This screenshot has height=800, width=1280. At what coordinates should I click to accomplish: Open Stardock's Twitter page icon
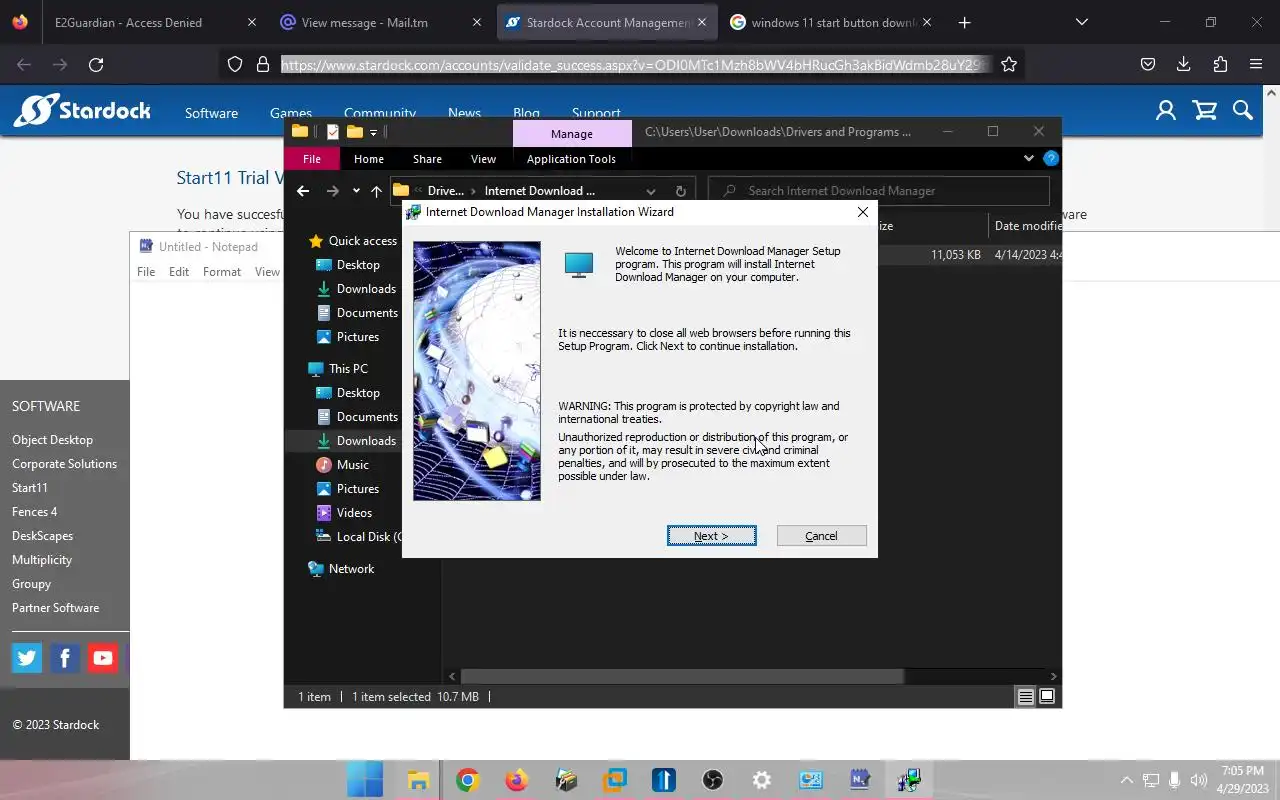point(27,658)
